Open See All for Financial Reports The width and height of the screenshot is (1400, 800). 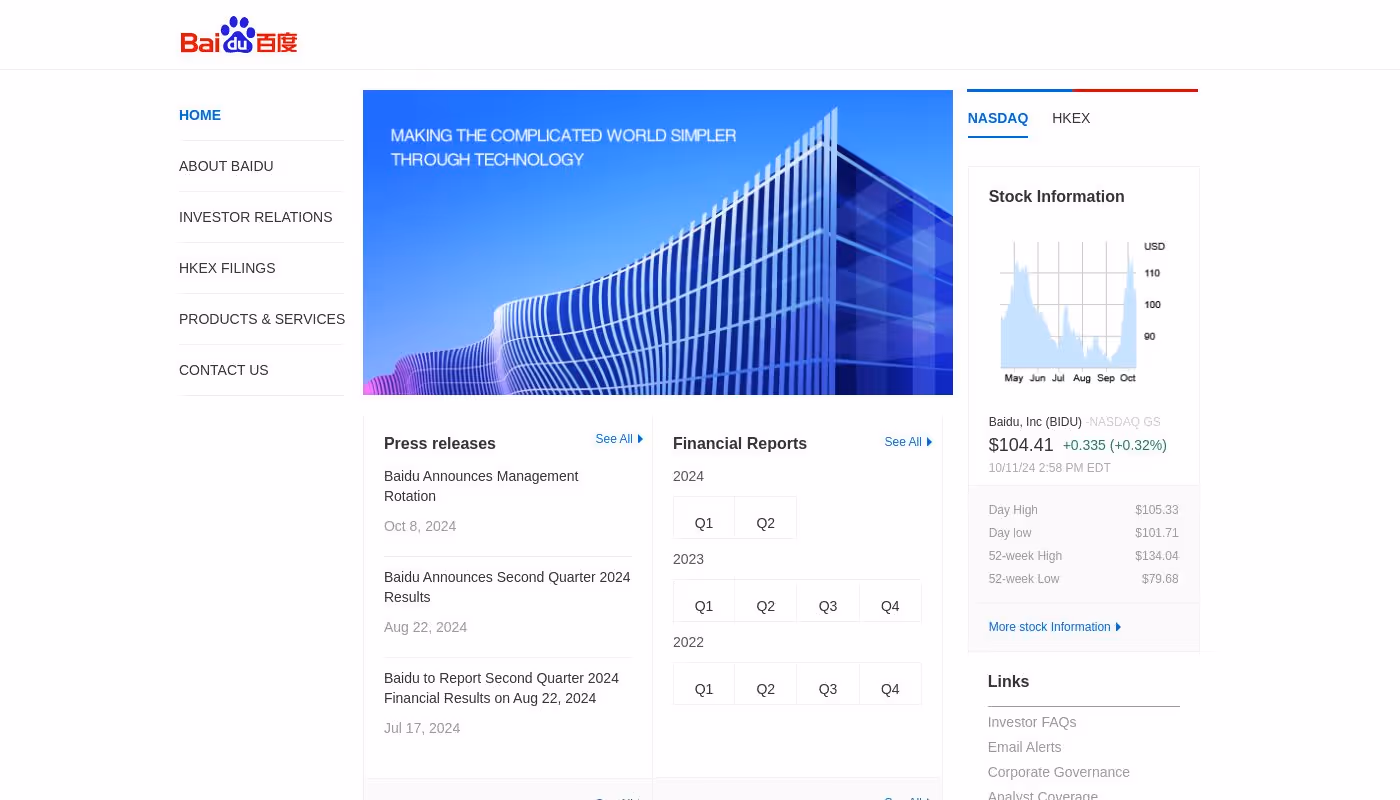click(903, 442)
